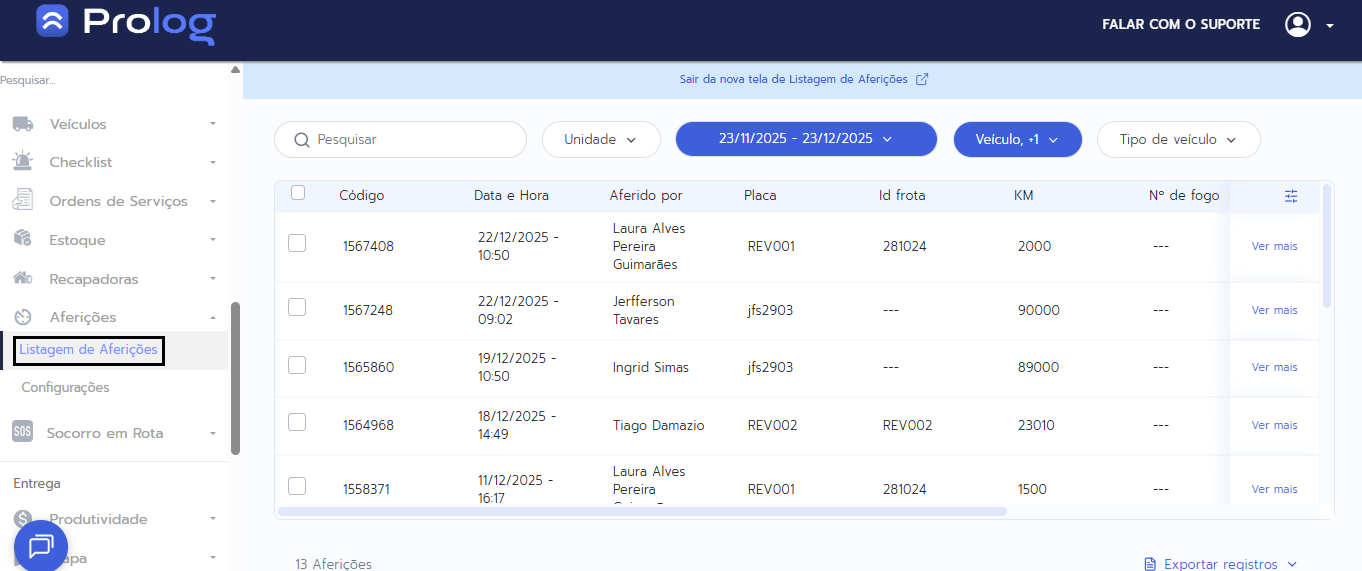Select the checkbox for row 1565860

pyautogui.click(x=297, y=365)
